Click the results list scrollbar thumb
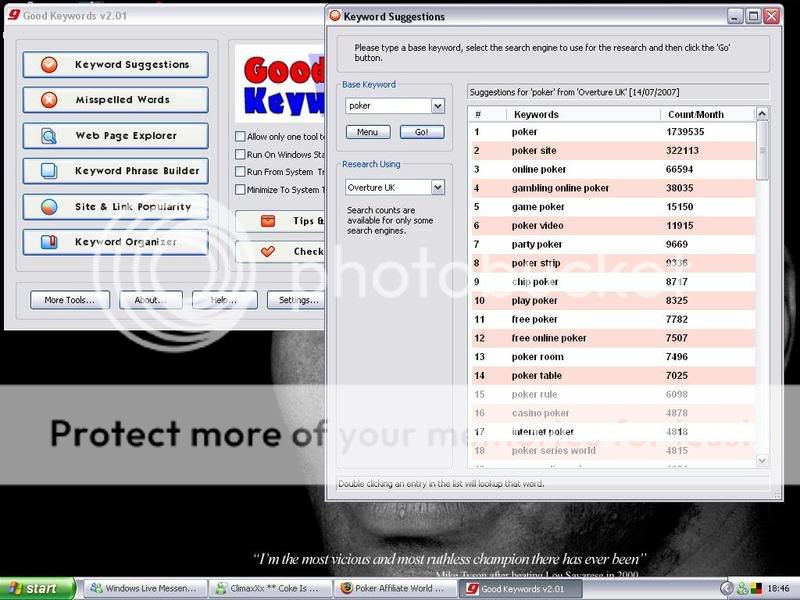Screen dimensions: 800x600 [x=762, y=151]
